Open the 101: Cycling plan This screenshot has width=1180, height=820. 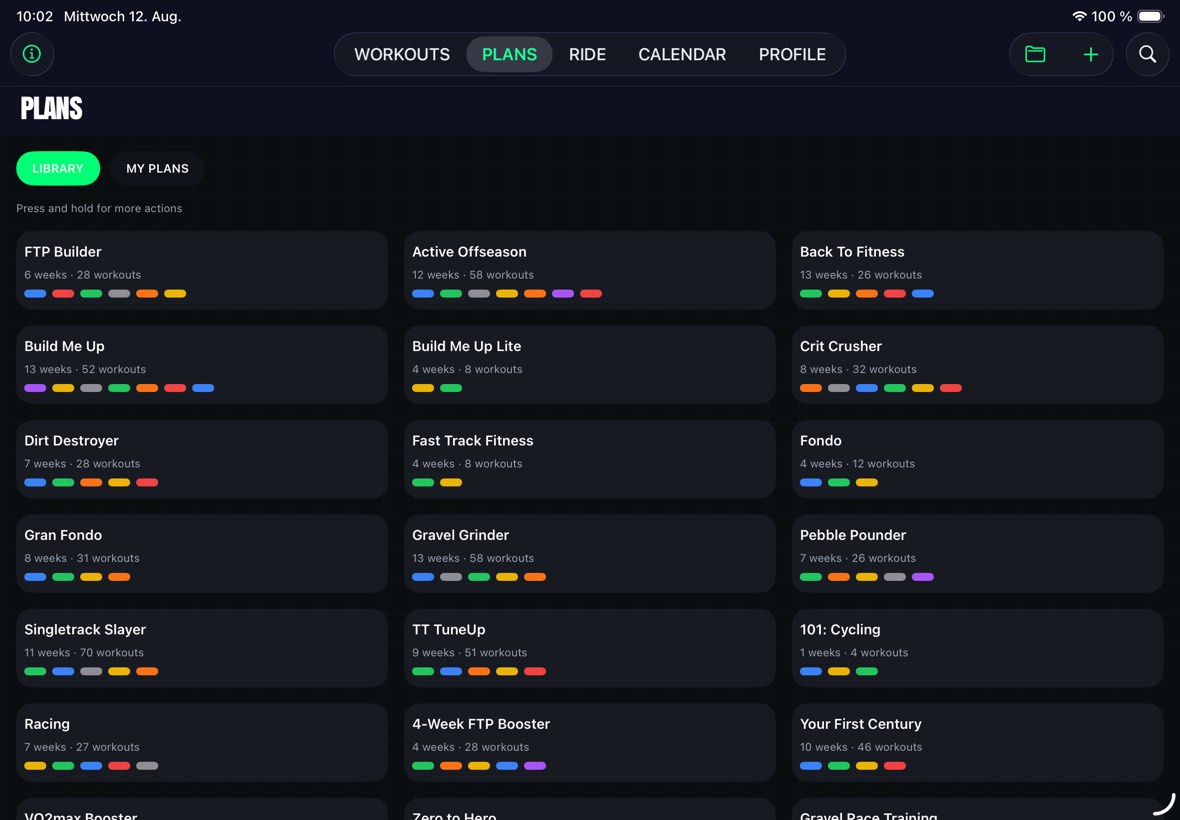[x=978, y=648]
